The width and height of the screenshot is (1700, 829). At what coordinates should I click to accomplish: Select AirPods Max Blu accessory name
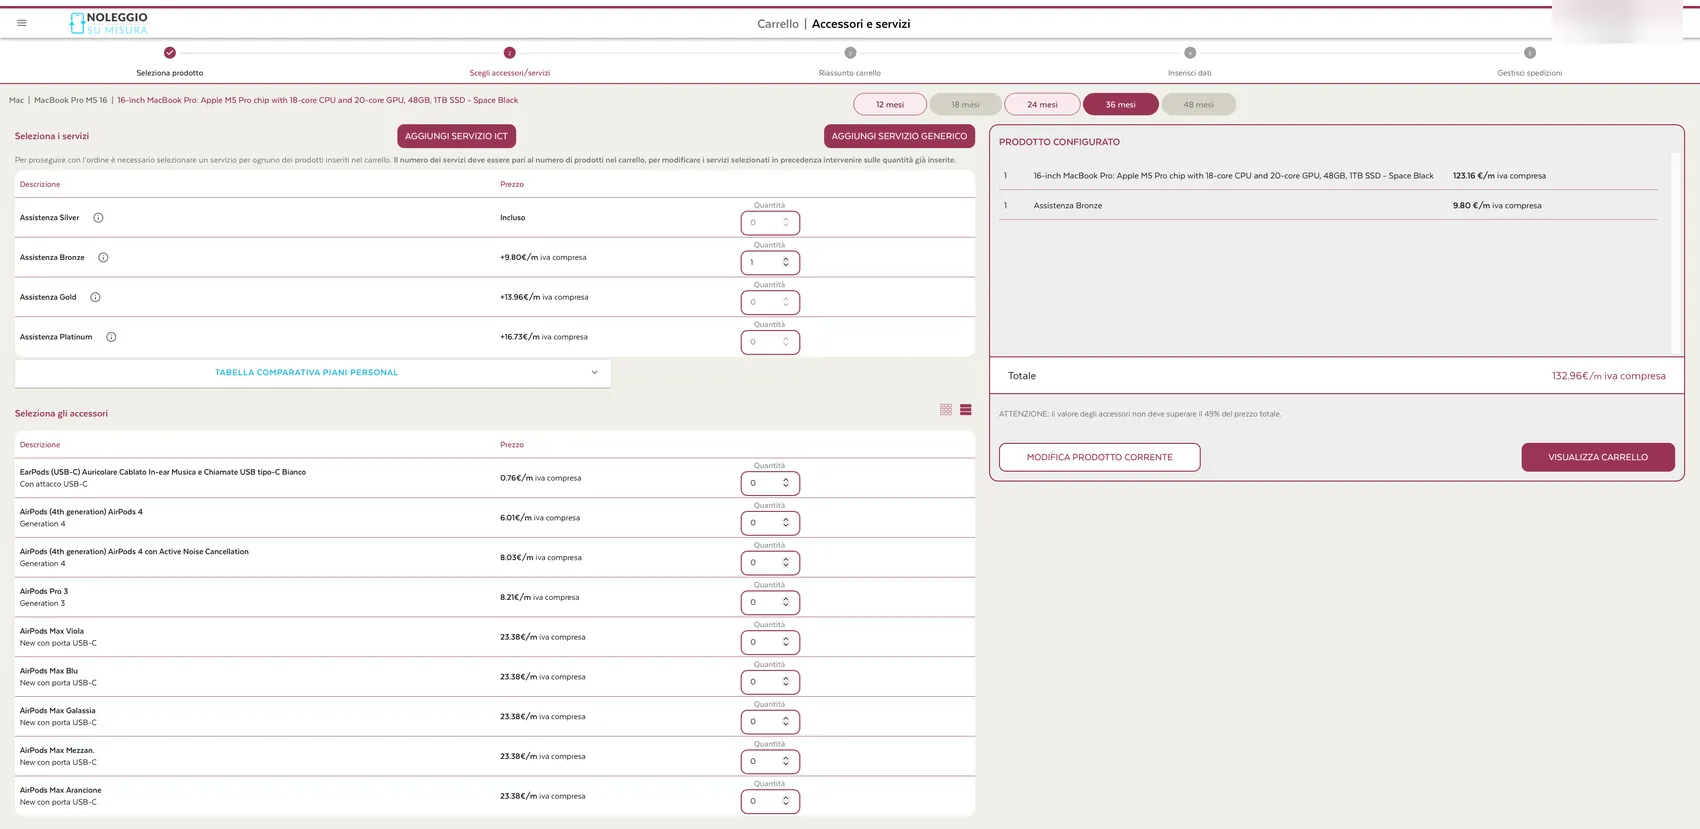(x=49, y=671)
